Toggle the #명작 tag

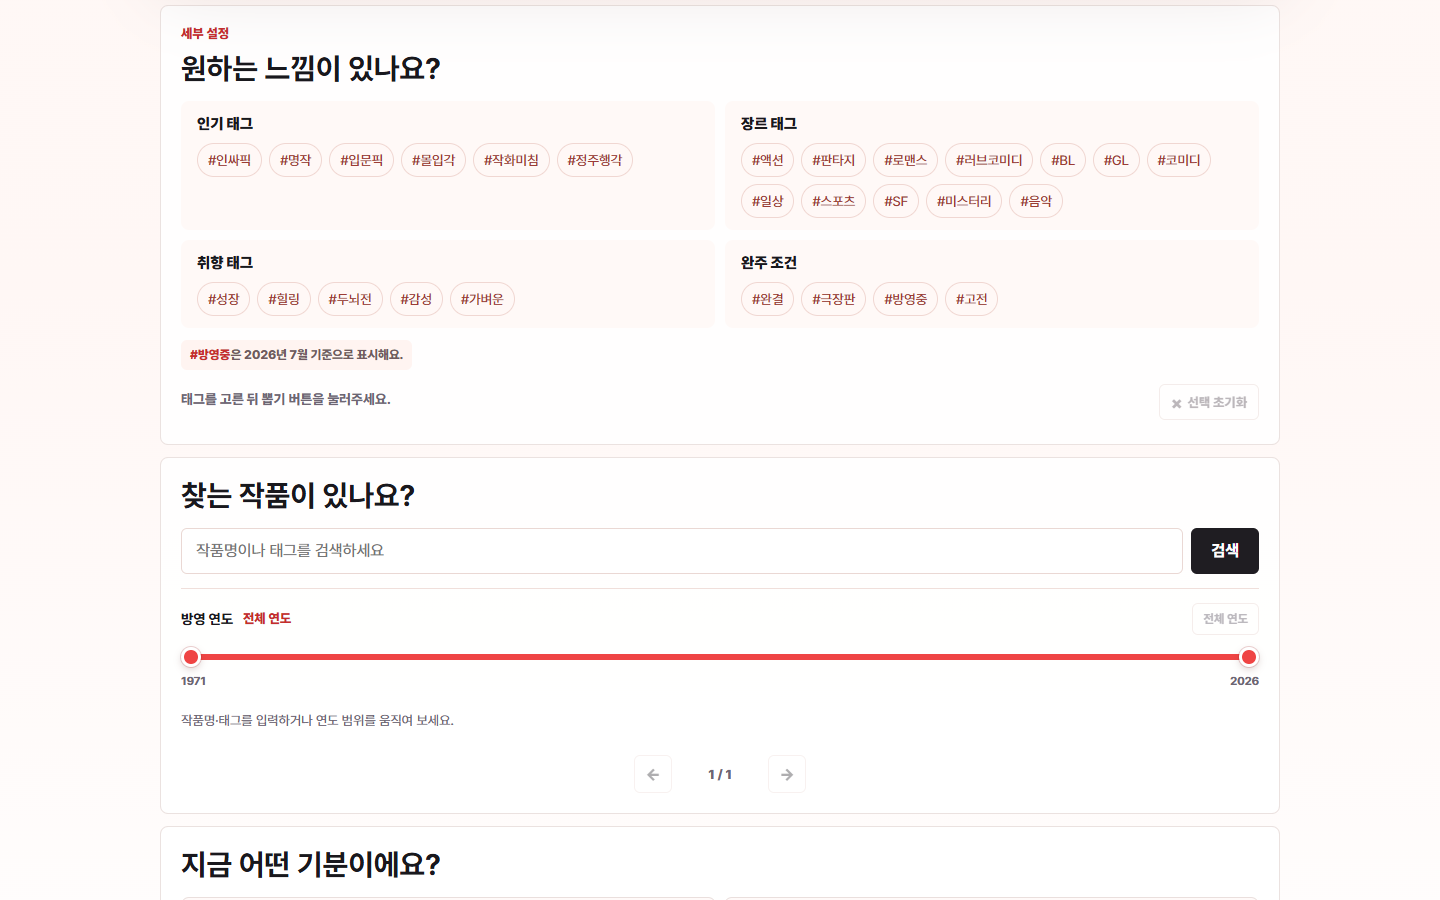click(x=295, y=160)
